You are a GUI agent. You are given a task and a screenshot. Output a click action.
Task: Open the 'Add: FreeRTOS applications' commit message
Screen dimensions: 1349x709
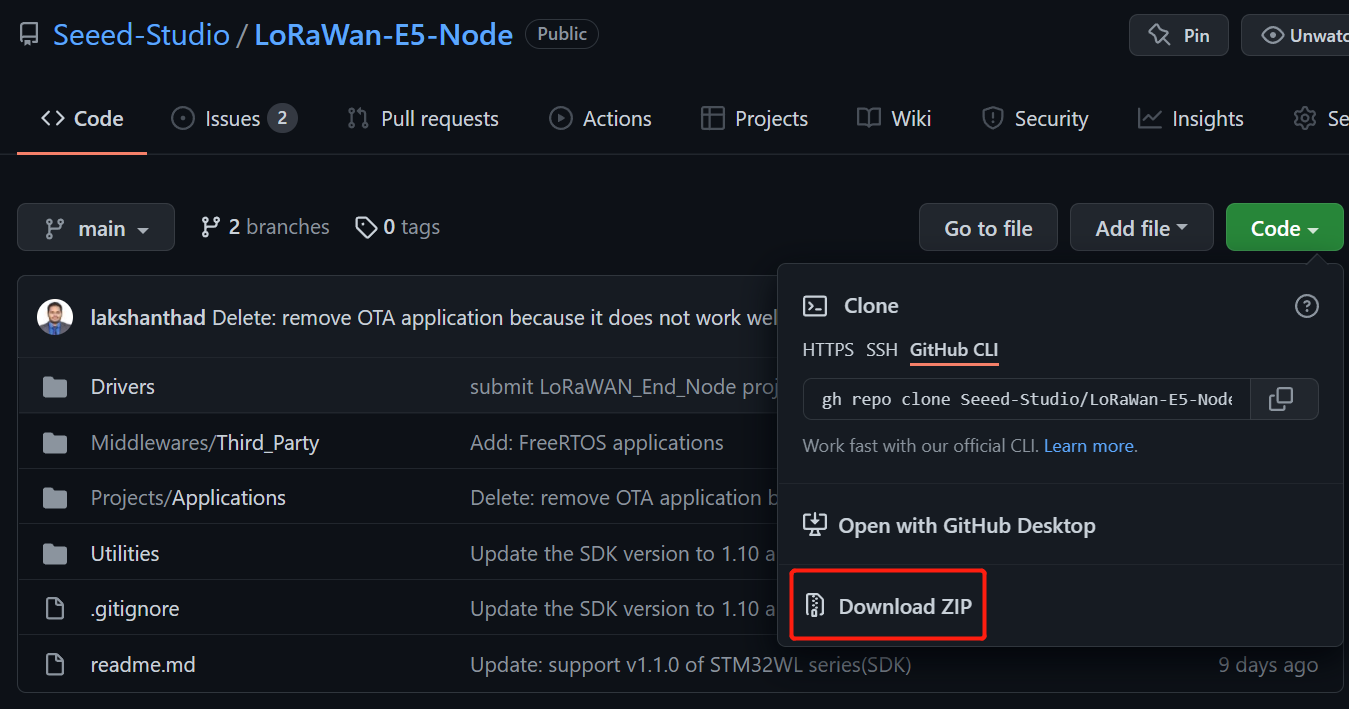coord(597,443)
